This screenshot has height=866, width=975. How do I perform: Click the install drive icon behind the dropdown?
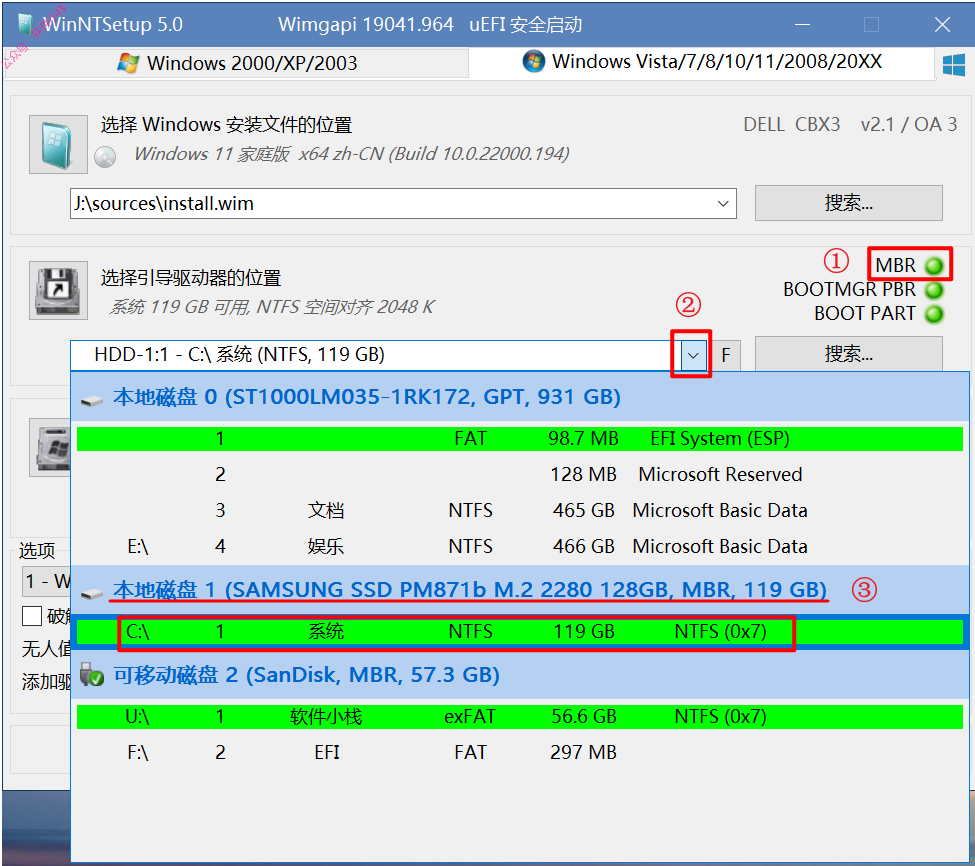51,448
